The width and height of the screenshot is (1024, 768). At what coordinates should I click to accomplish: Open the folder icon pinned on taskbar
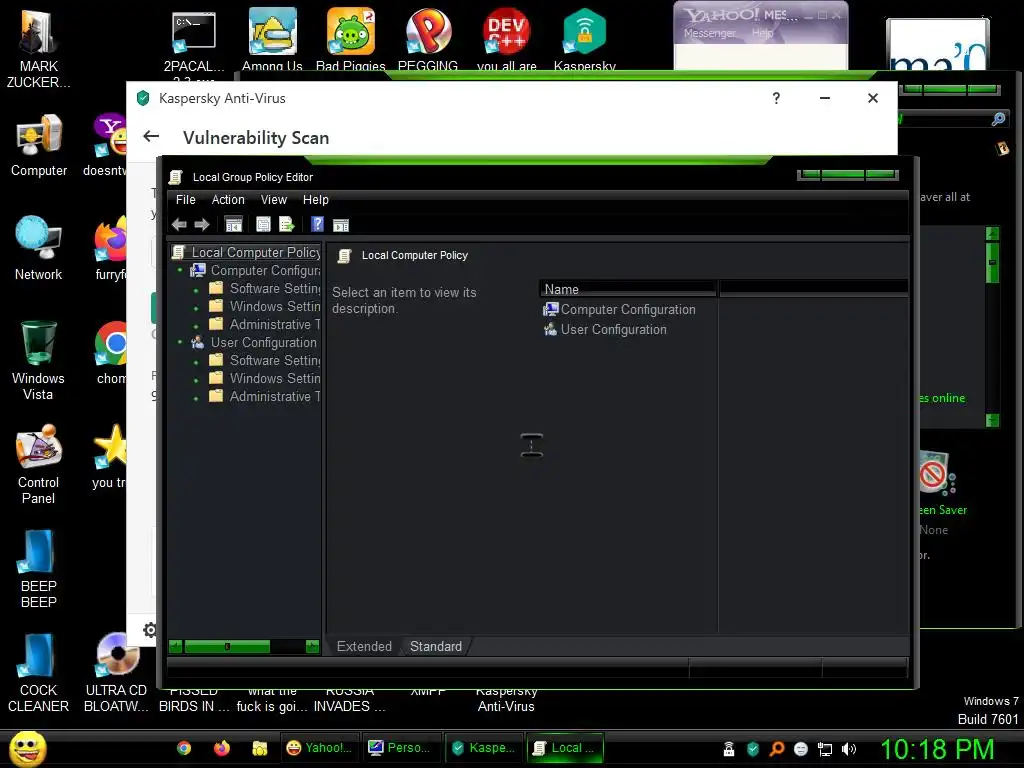point(260,748)
